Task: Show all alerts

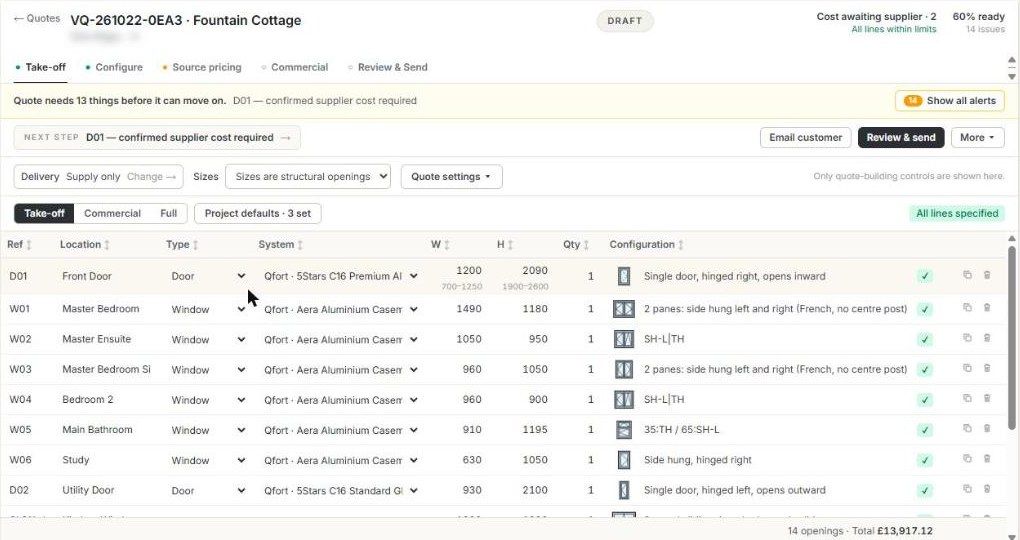Action: click(x=950, y=101)
